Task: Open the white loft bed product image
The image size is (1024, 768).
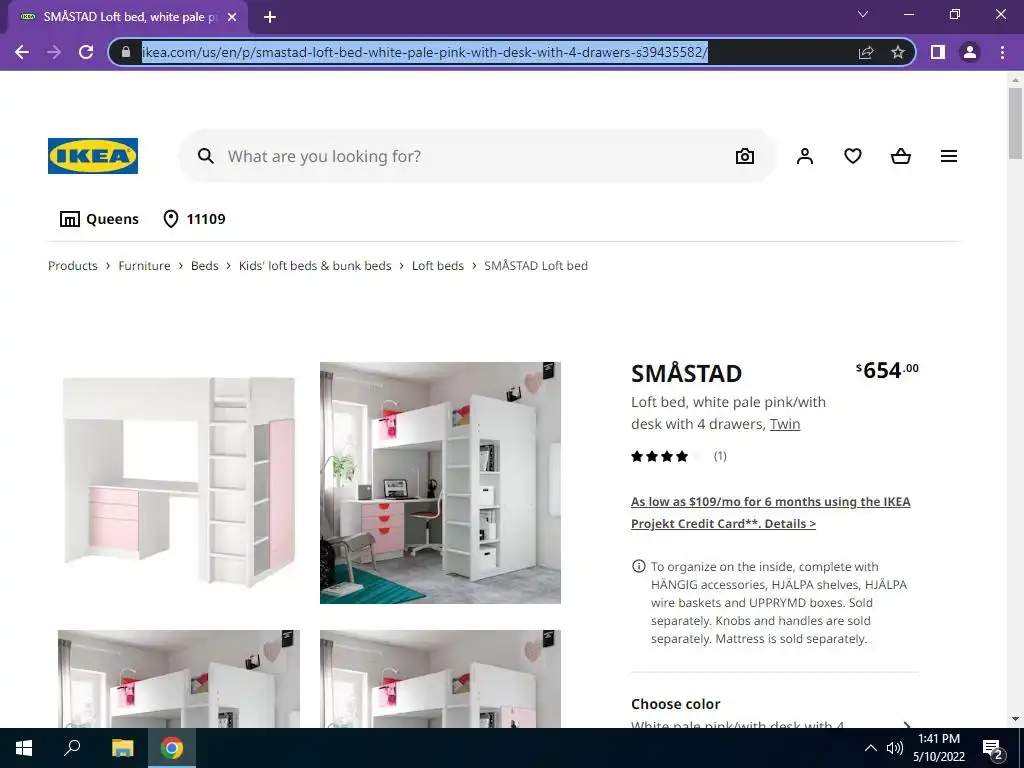Action: pos(179,483)
